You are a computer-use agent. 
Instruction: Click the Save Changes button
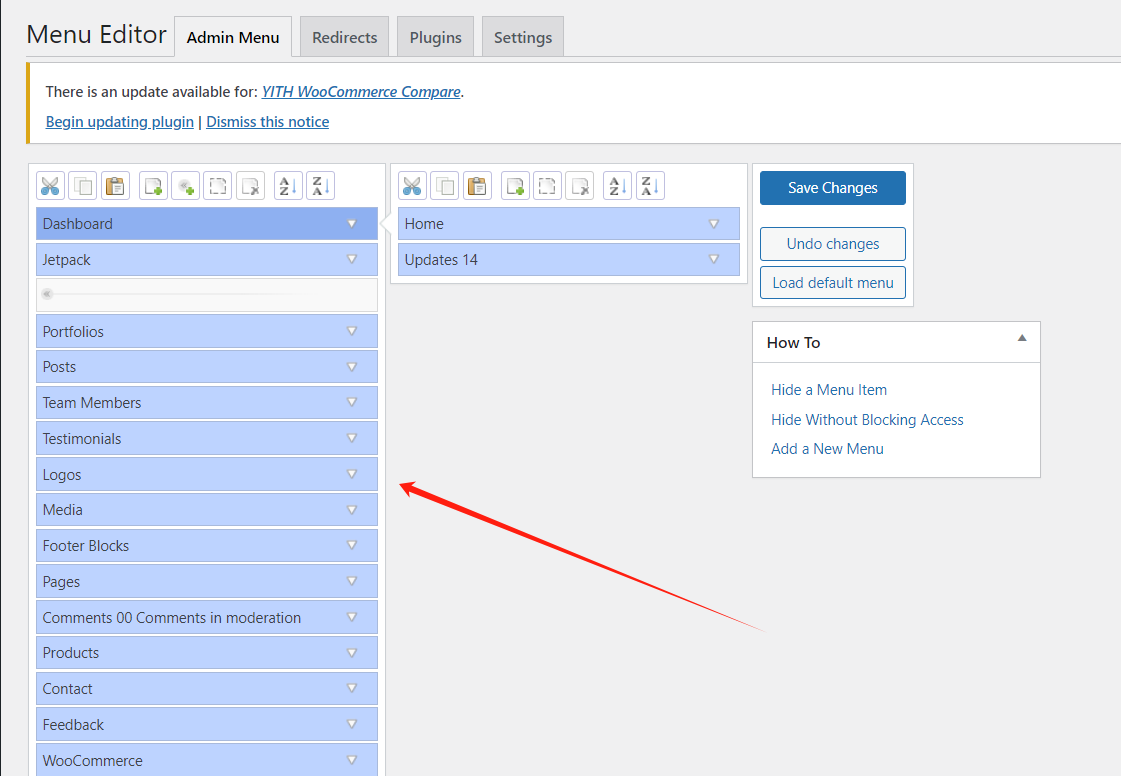pos(832,188)
